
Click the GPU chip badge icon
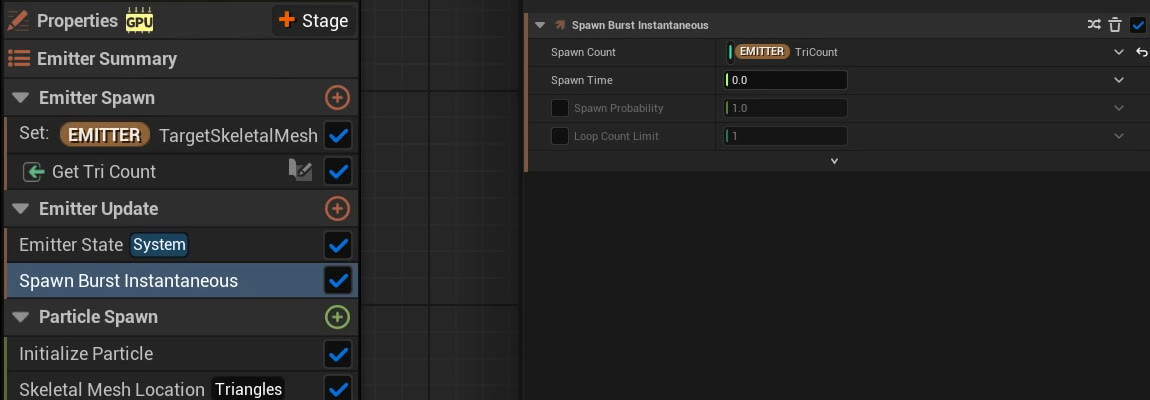pyautogui.click(x=139, y=21)
